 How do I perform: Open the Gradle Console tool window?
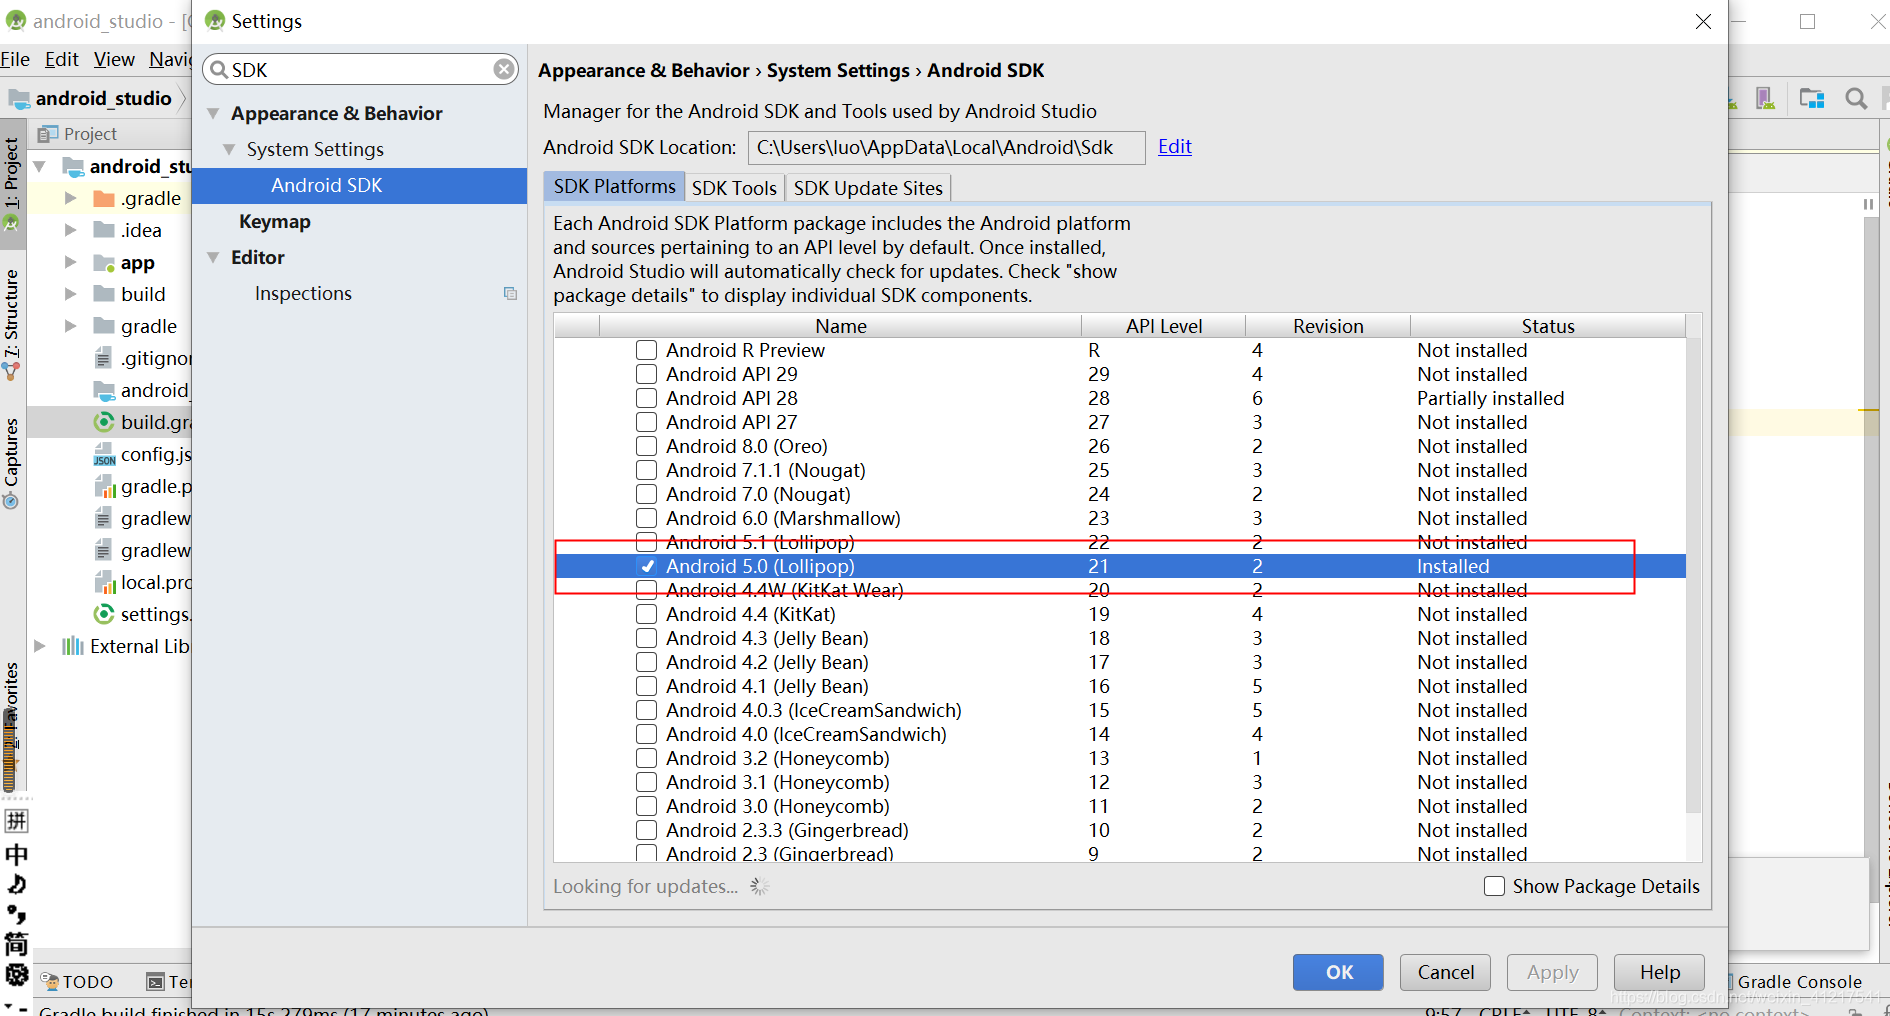(x=1798, y=982)
